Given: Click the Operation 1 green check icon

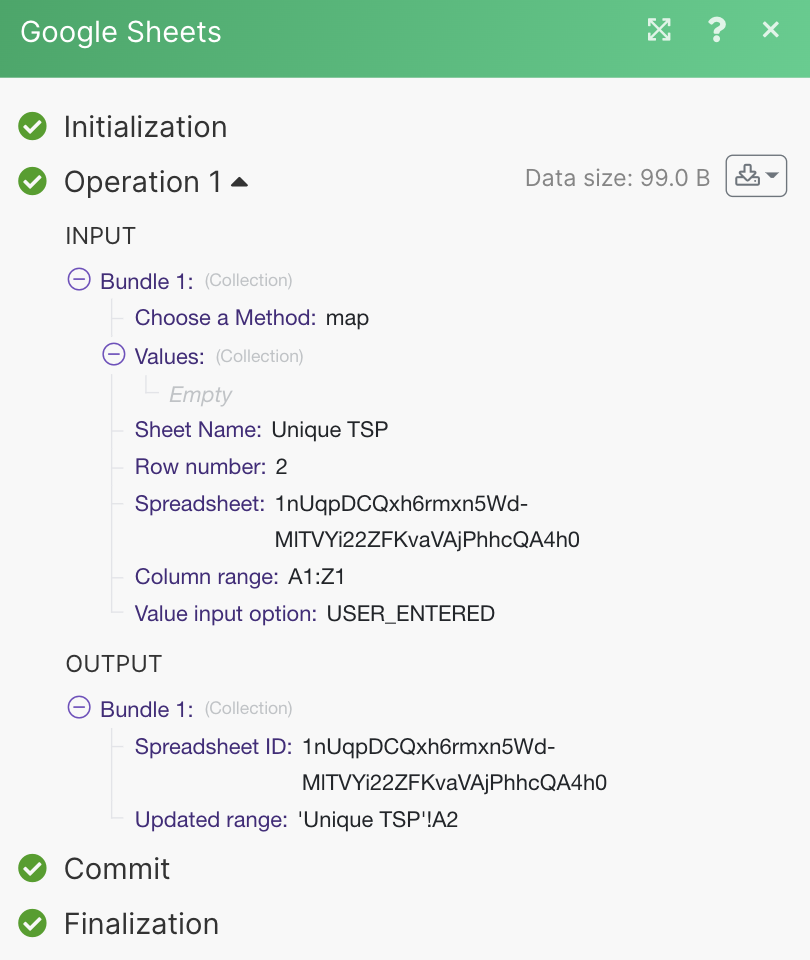Looking at the screenshot, I should tap(33, 182).
